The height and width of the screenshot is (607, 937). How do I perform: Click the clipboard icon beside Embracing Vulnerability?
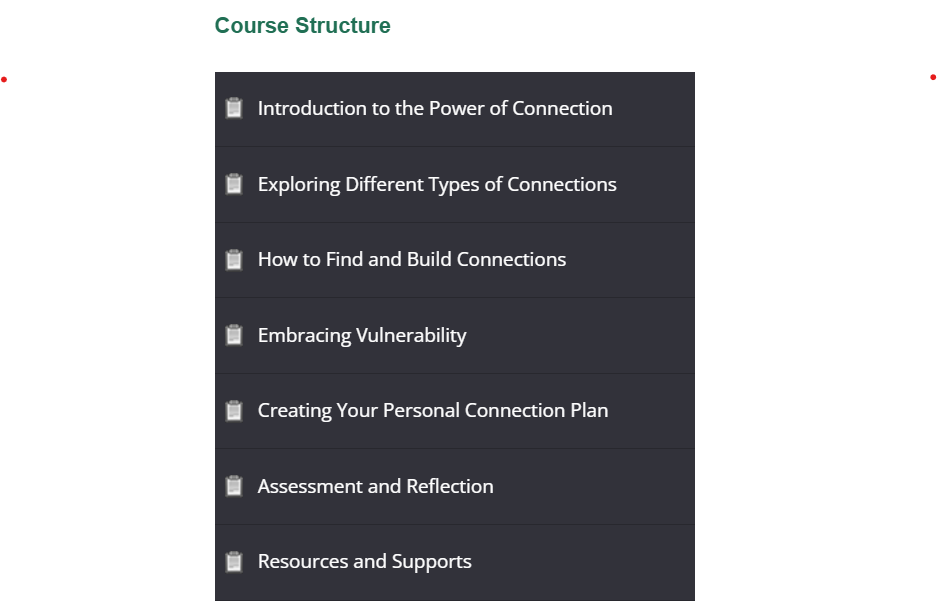234,335
